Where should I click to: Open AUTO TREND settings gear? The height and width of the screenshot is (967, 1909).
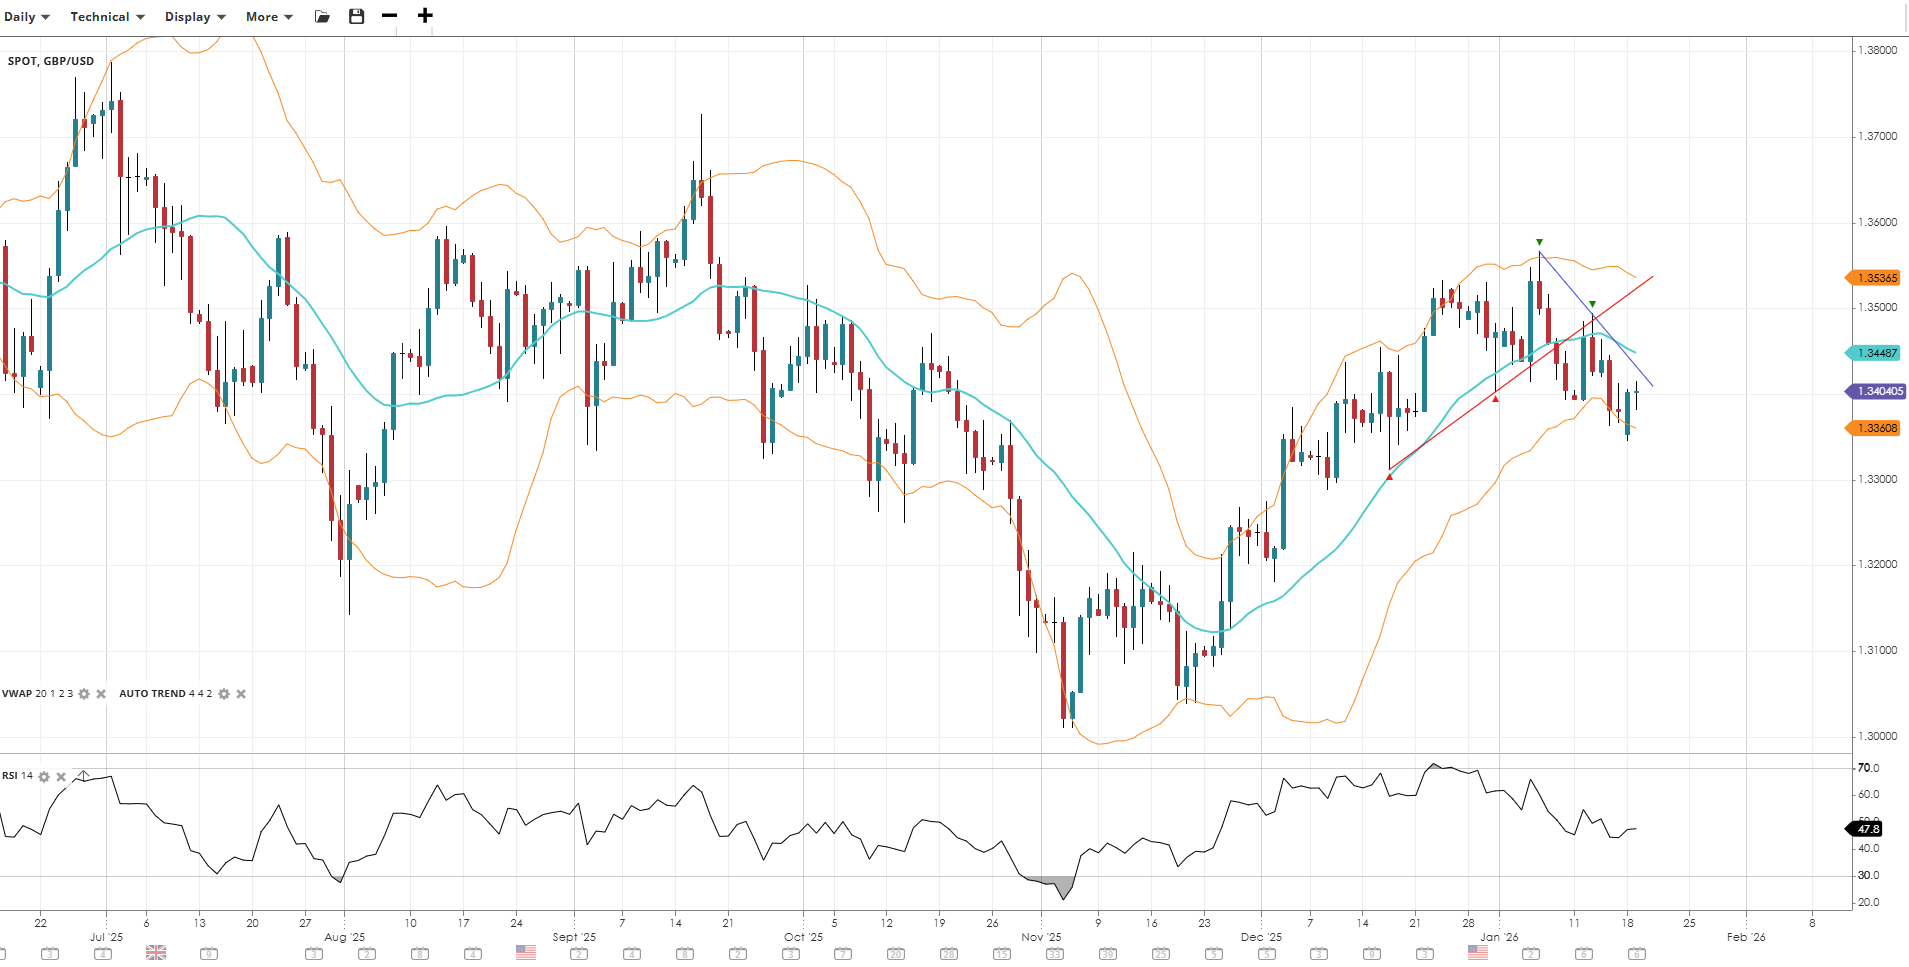(224, 694)
